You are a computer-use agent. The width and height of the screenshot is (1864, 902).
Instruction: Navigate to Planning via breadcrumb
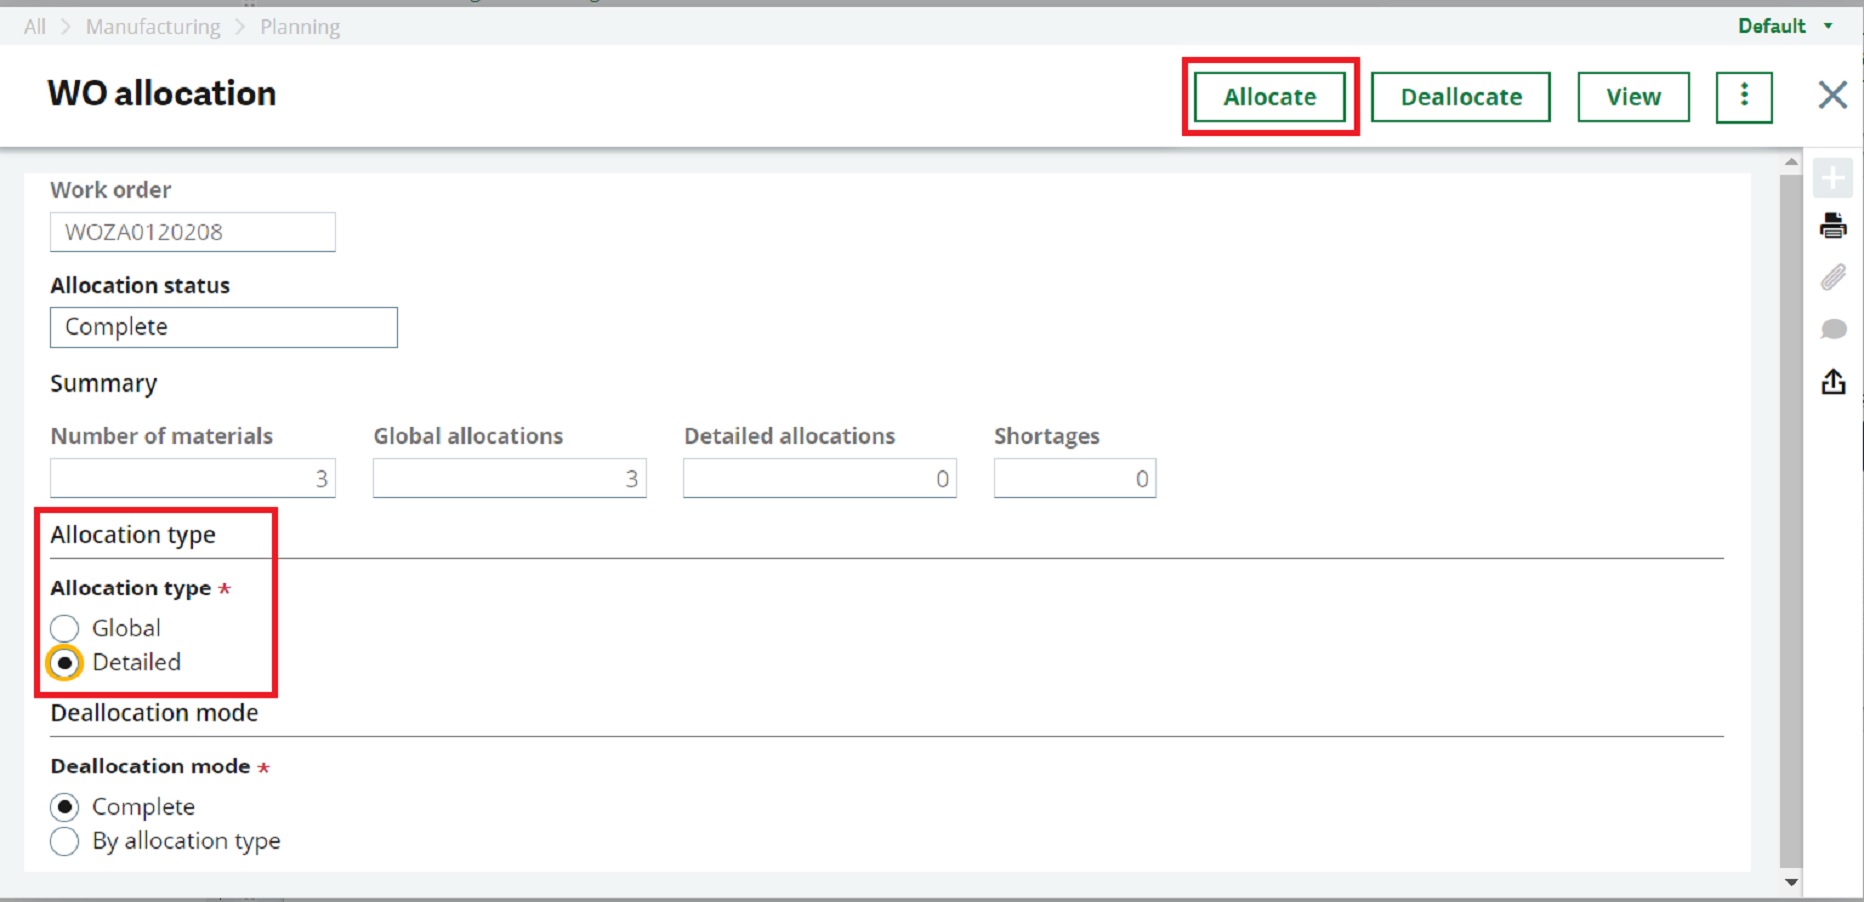(x=299, y=26)
